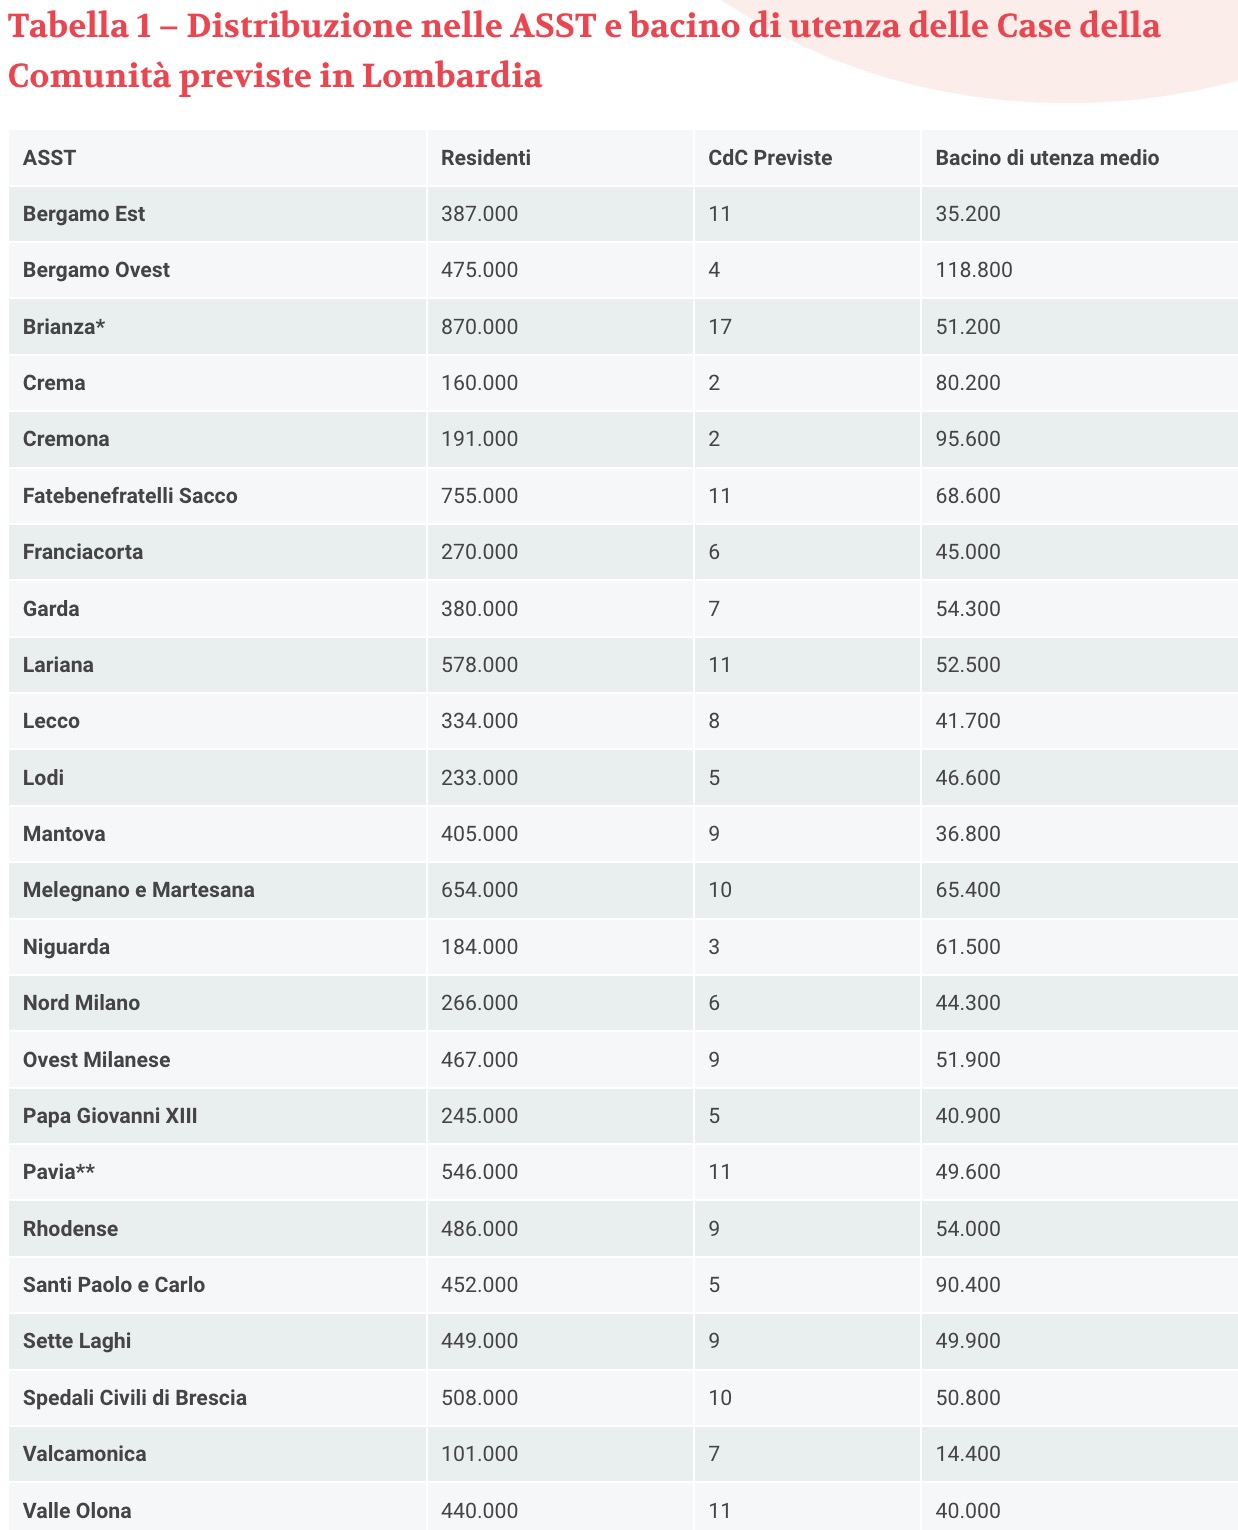This screenshot has height=1530, width=1238.
Task: Click the Valle Olona row name
Action: pos(77,1511)
